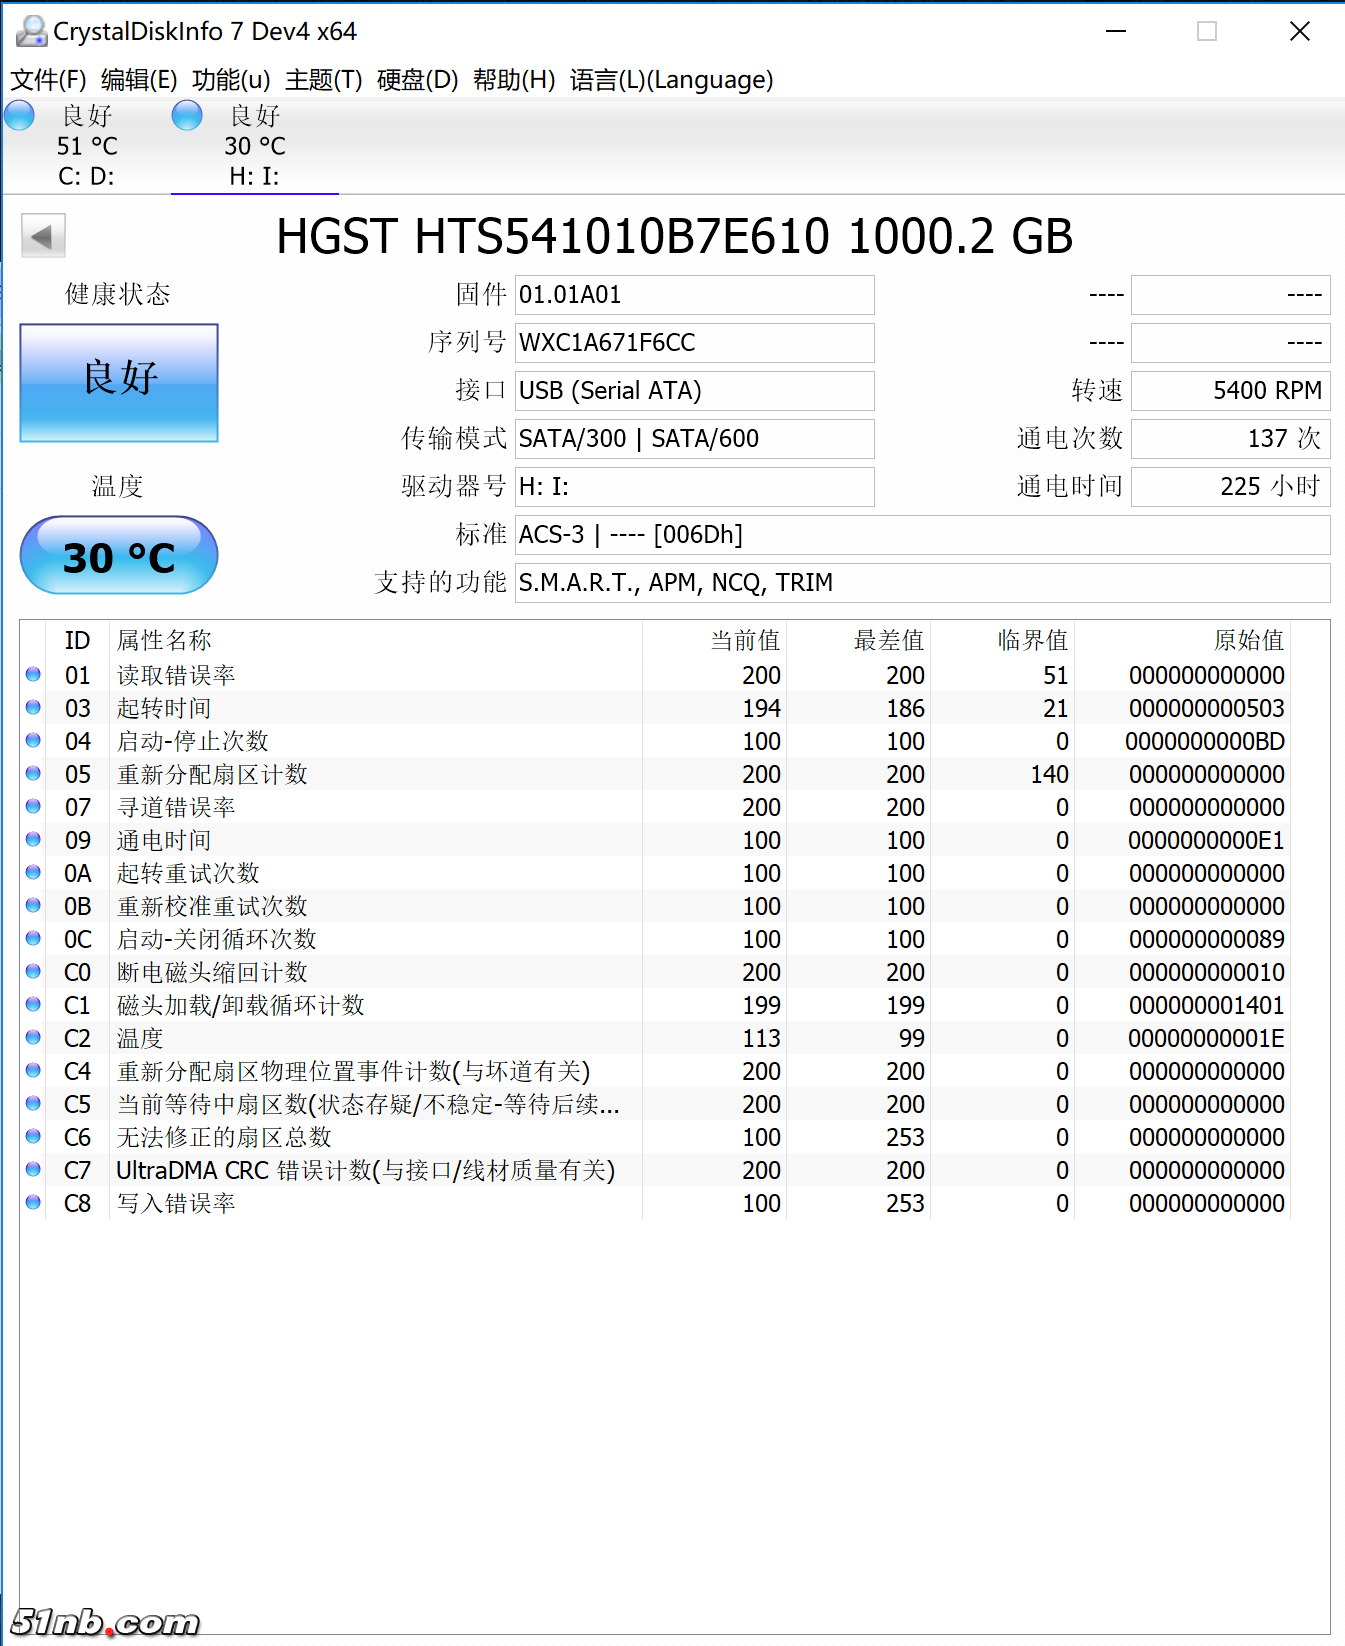The width and height of the screenshot is (1345, 1646).
Task: Open the 文件(F) menu
Action: click(x=48, y=80)
